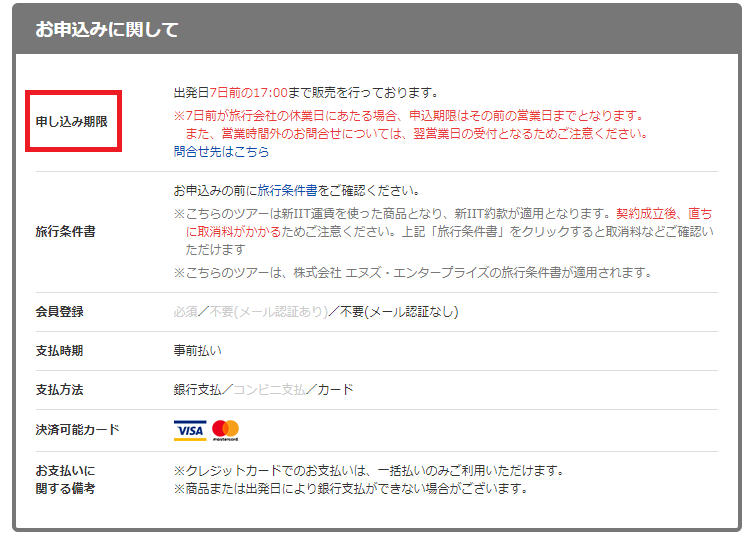
Task: Click the クレジットカード一括払い note line
Action: (x=369, y=470)
